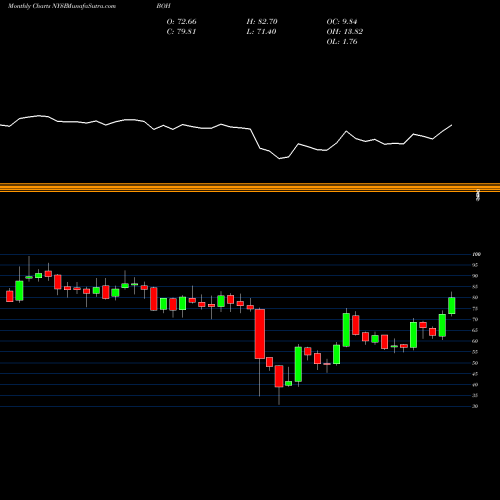Click the orange horizontal band divider line
This screenshot has height=500, width=500.
[x=250, y=187]
